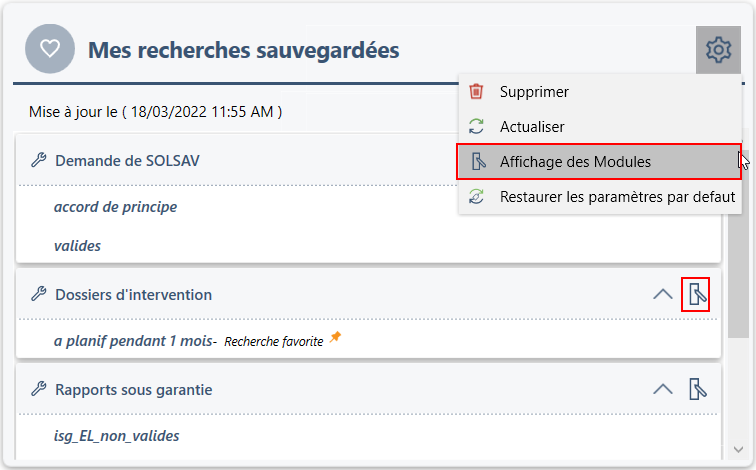The height and width of the screenshot is (470, 756).
Task: Open the 'isg_EL_non_valides' saved search
Action: point(116,435)
